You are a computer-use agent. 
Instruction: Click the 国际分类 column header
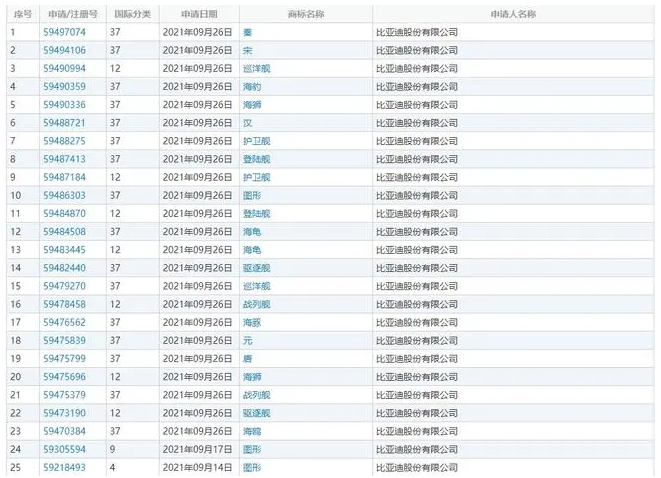[x=130, y=14]
